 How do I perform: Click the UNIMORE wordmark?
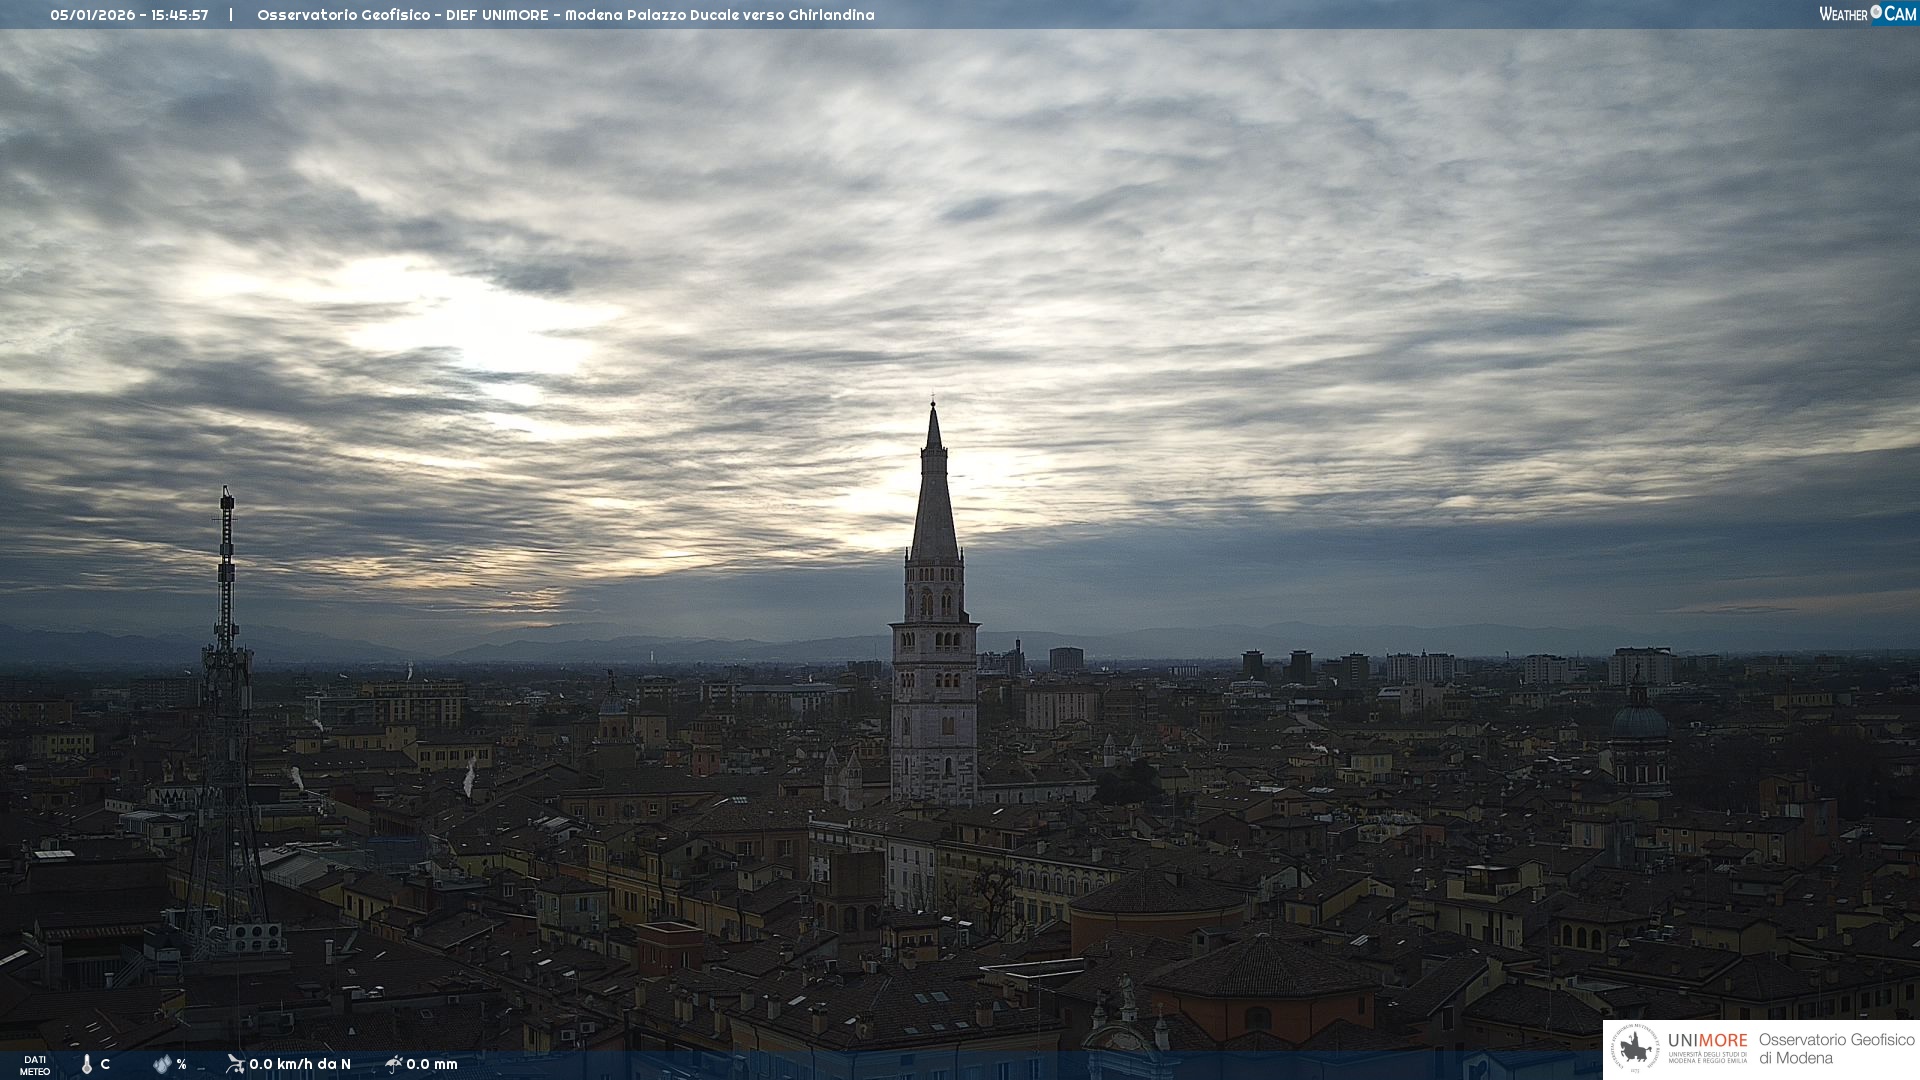click(x=1707, y=1041)
